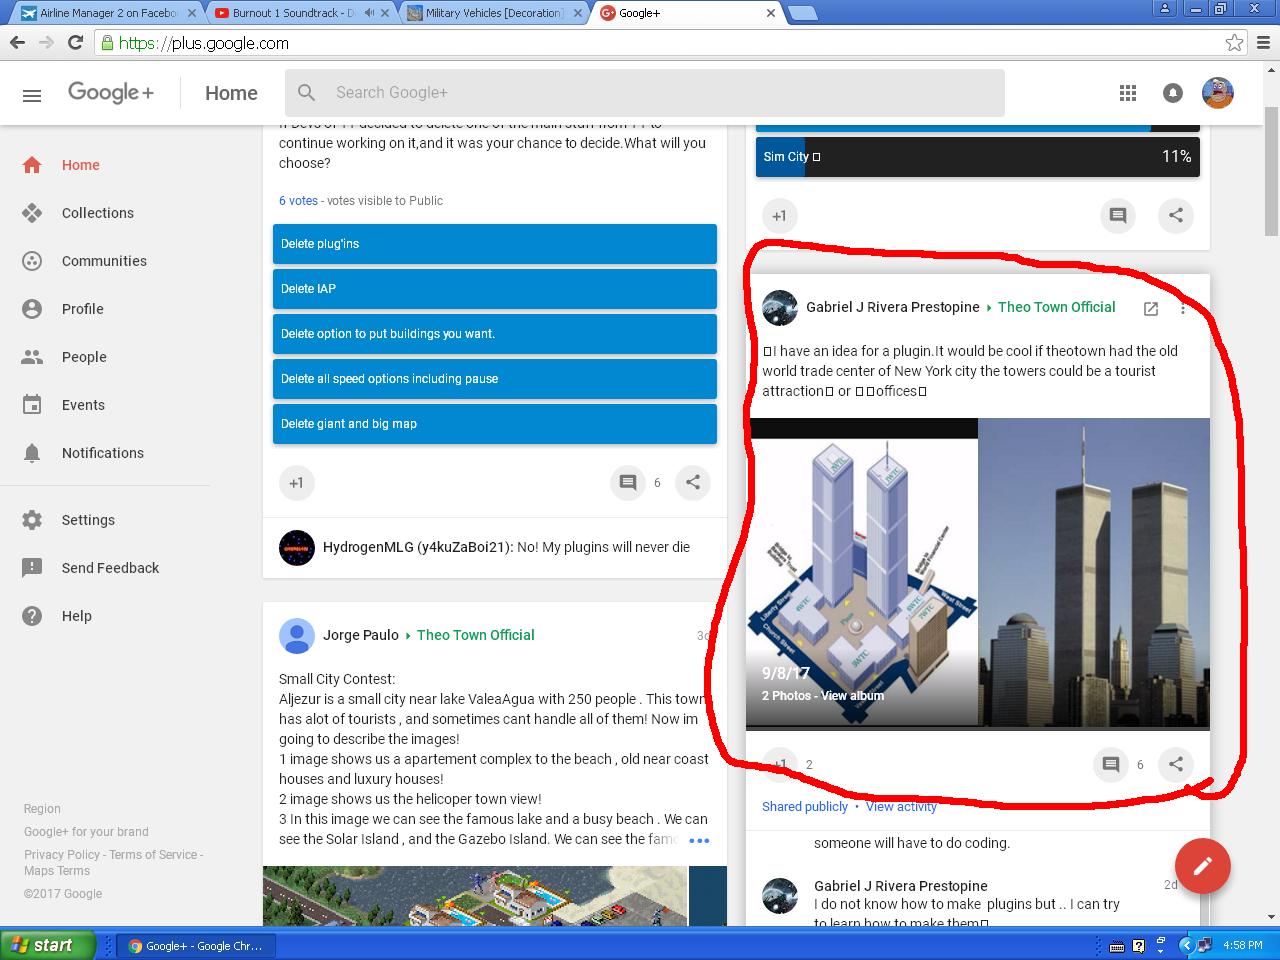Open Jorge Paulo's city screenshot image
Viewport: 1280px width, 960px height.
click(475, 896)
